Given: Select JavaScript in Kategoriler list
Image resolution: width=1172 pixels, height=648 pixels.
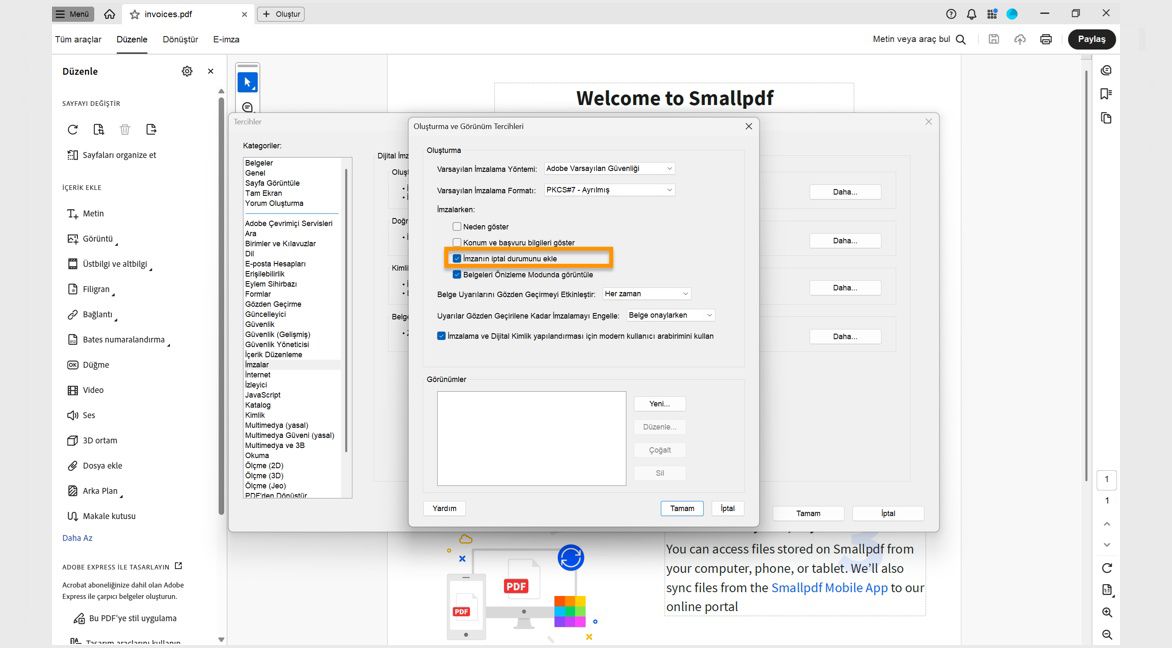Looking at the screenshot, I should 263,395.
